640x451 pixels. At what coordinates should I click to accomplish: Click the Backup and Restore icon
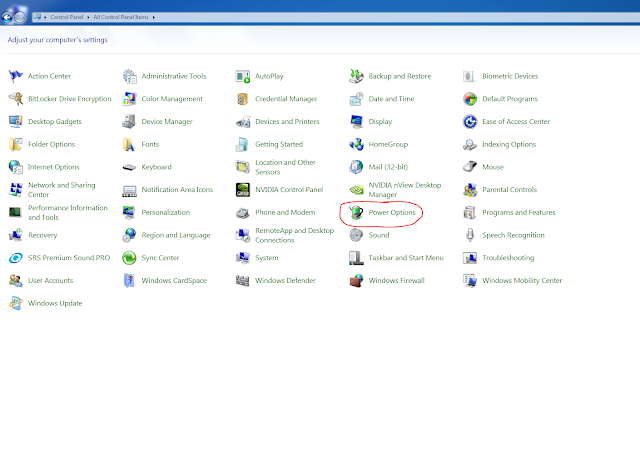coord(356,76)
